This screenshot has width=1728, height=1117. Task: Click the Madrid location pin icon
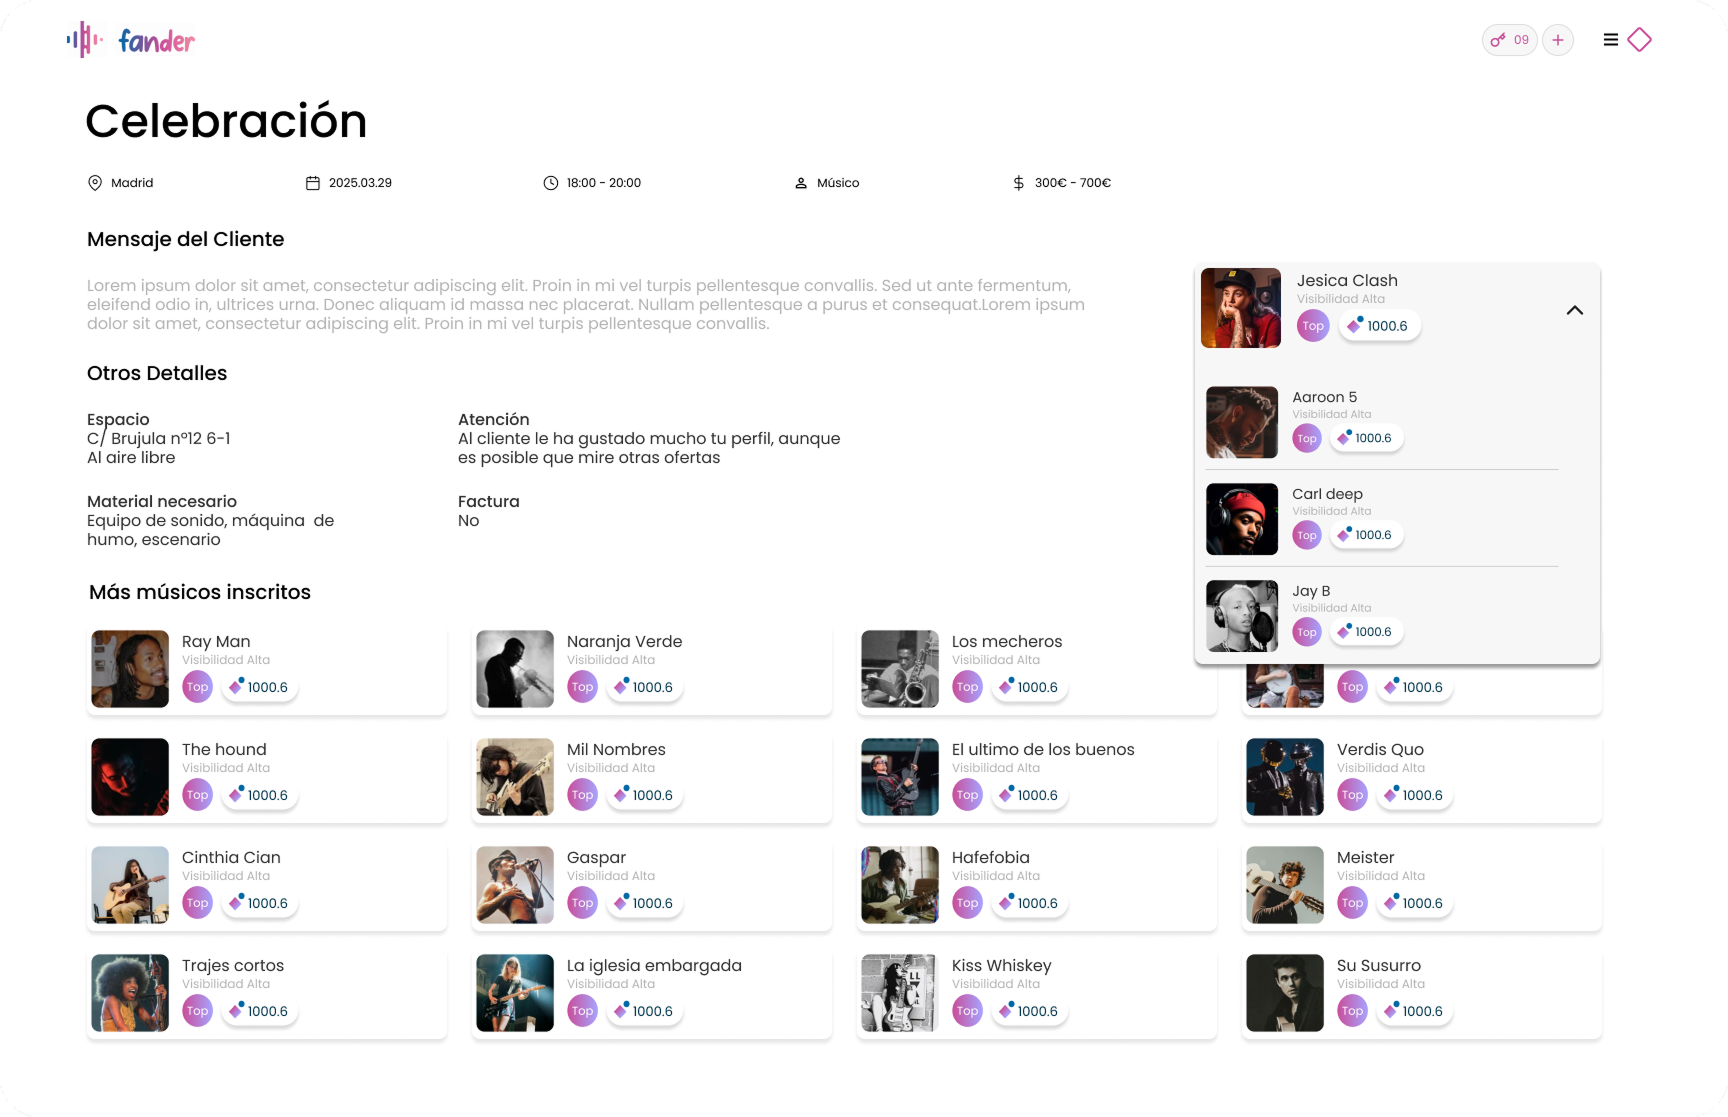95,183
